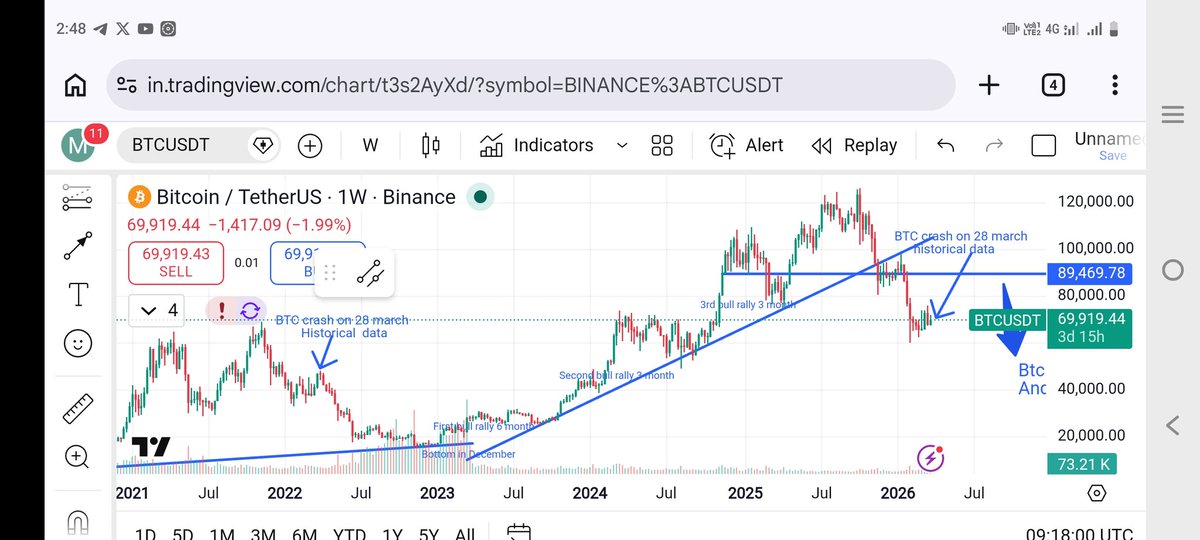Undo the last chart action

(945, 146)
